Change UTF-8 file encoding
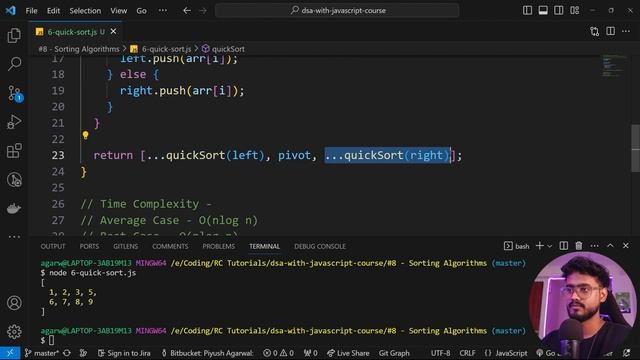 tap(440, 353)
